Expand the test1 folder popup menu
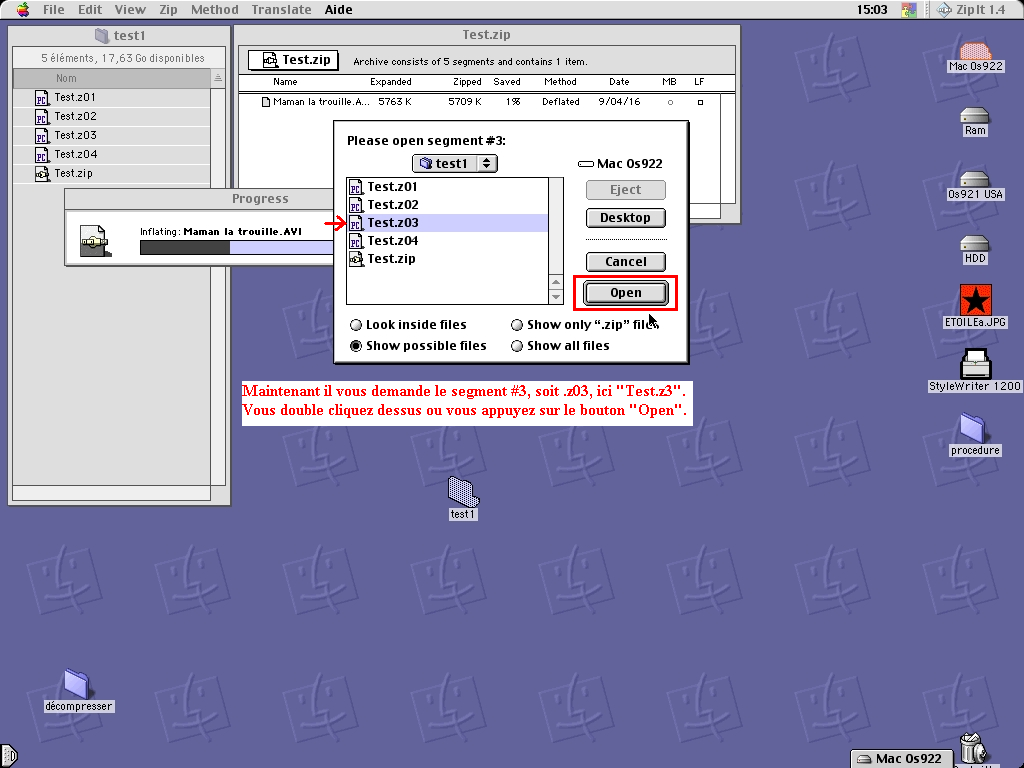 point(455,163)
